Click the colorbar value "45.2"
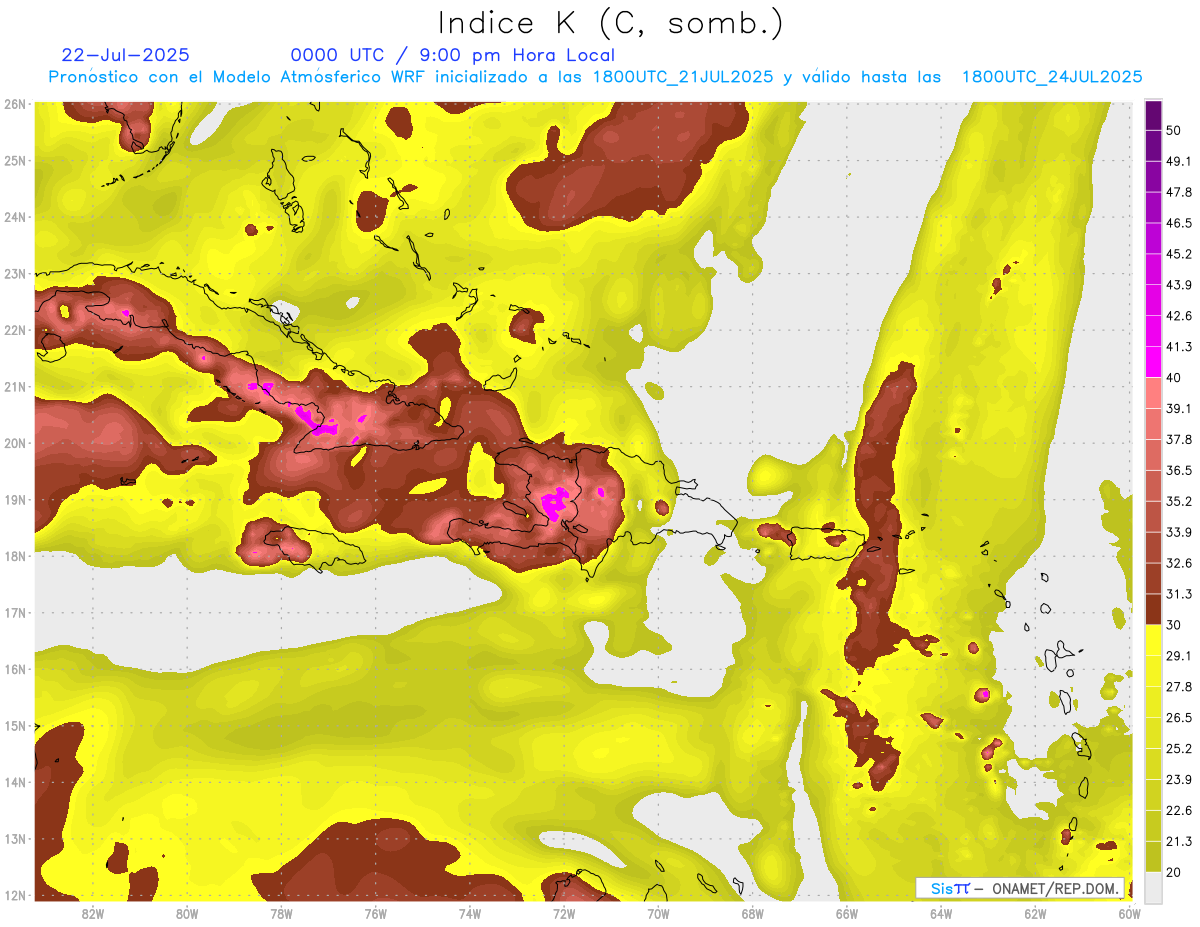The height and width of the screenshot is (927, 1200). (1178, 254)
